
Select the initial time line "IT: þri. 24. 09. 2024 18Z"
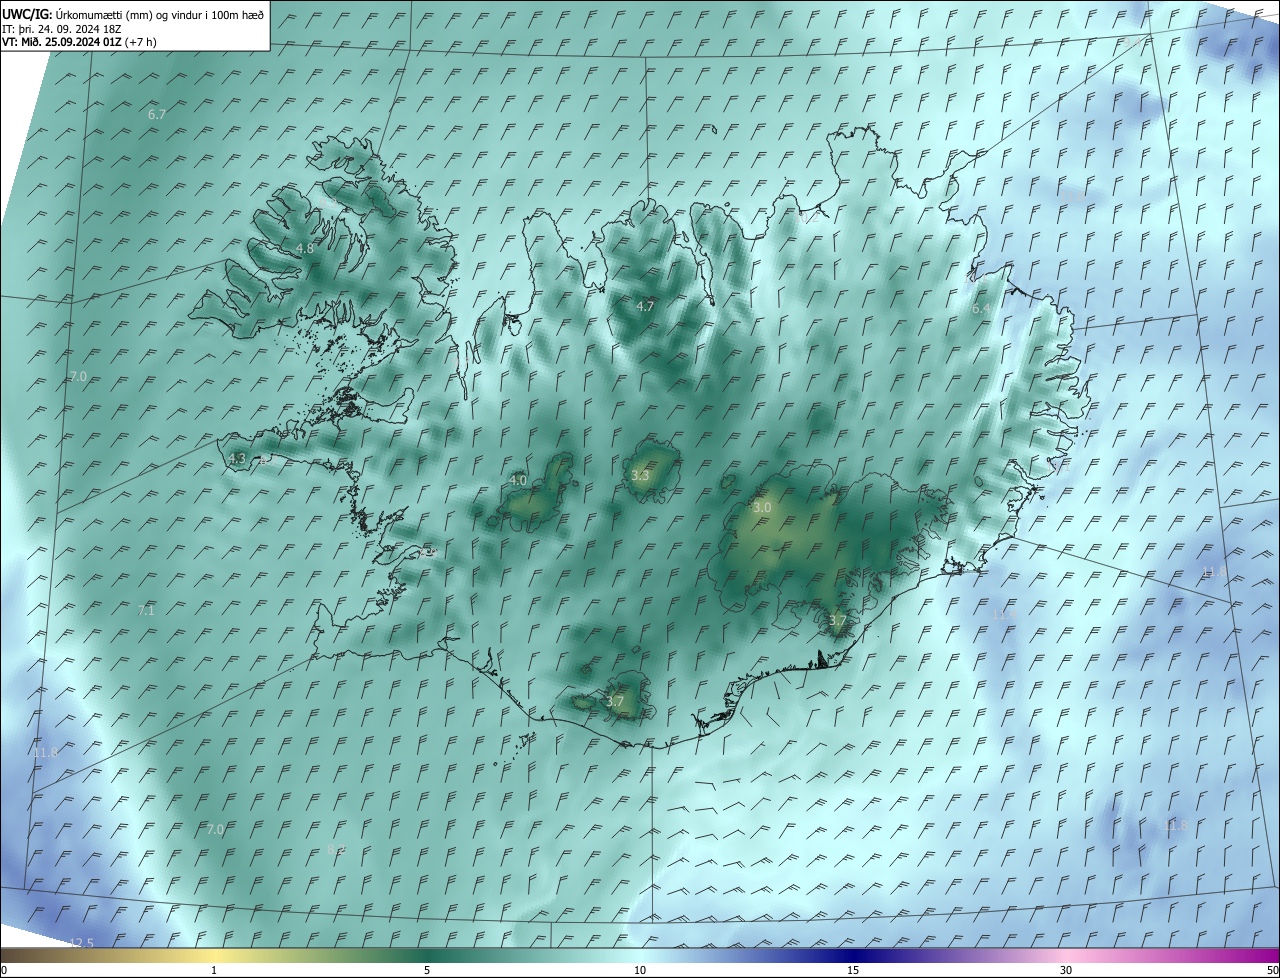coord(62,29)
